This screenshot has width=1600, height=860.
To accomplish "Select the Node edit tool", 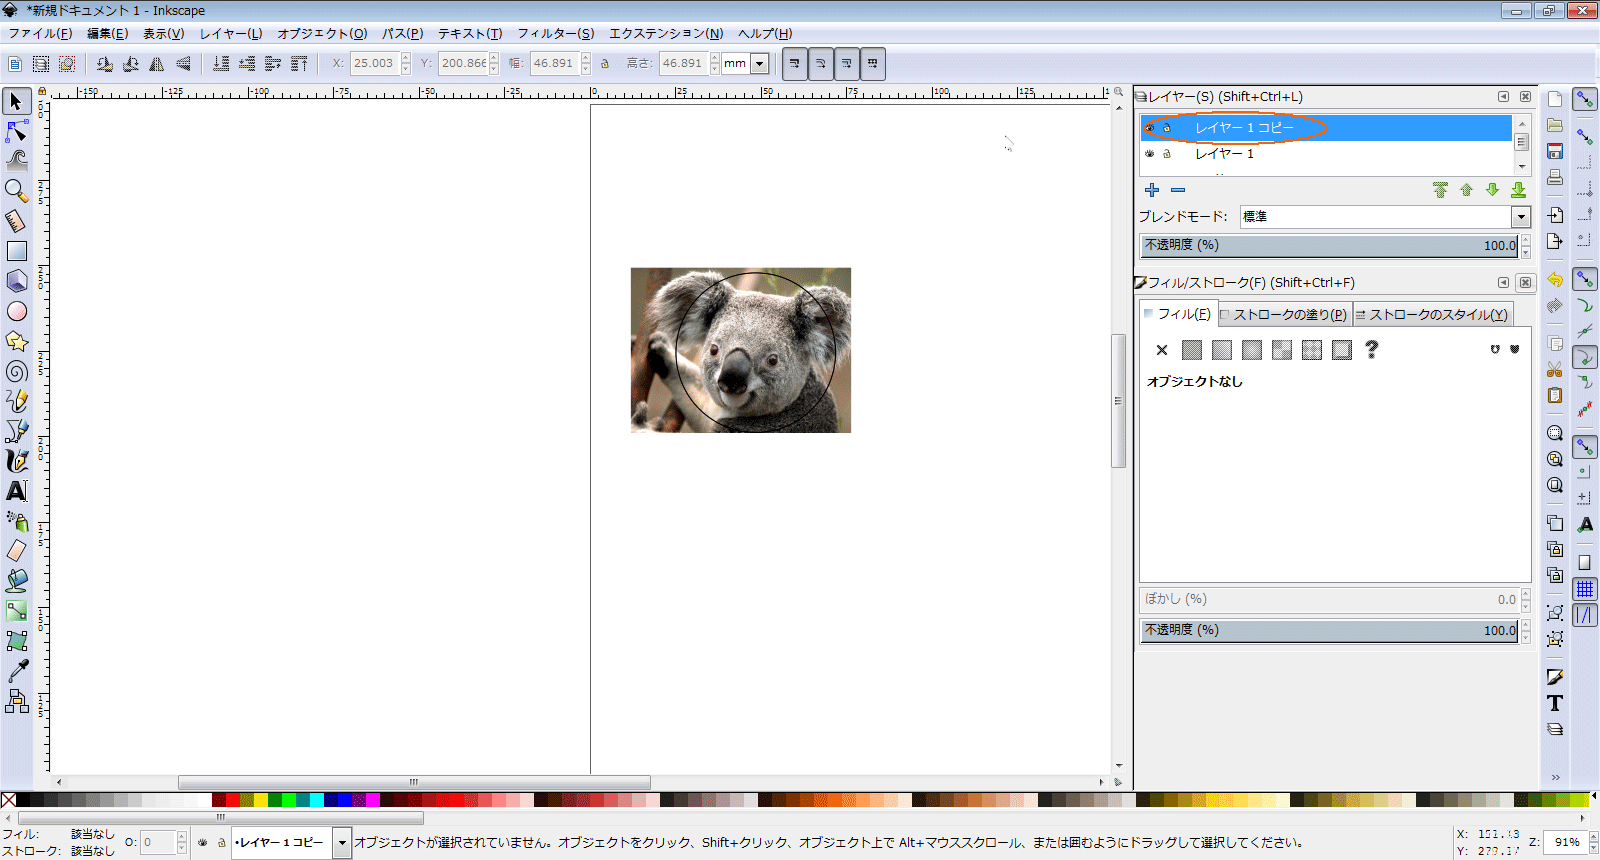I will coord(17,131).
